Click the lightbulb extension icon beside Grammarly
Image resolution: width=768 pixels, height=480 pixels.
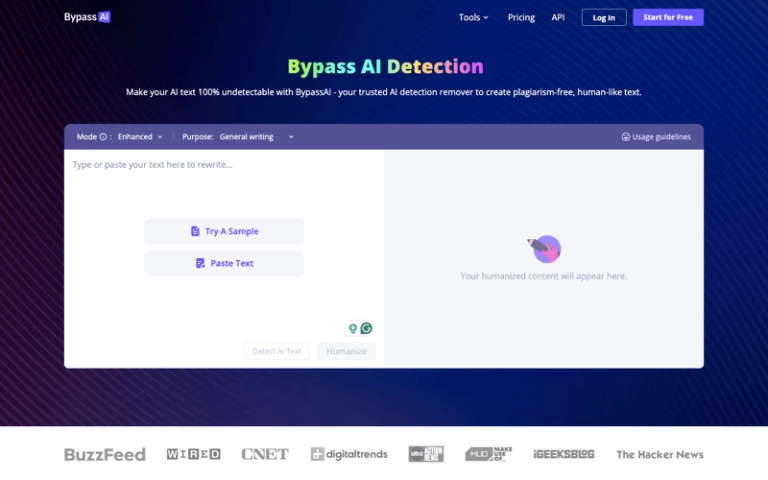352,328
